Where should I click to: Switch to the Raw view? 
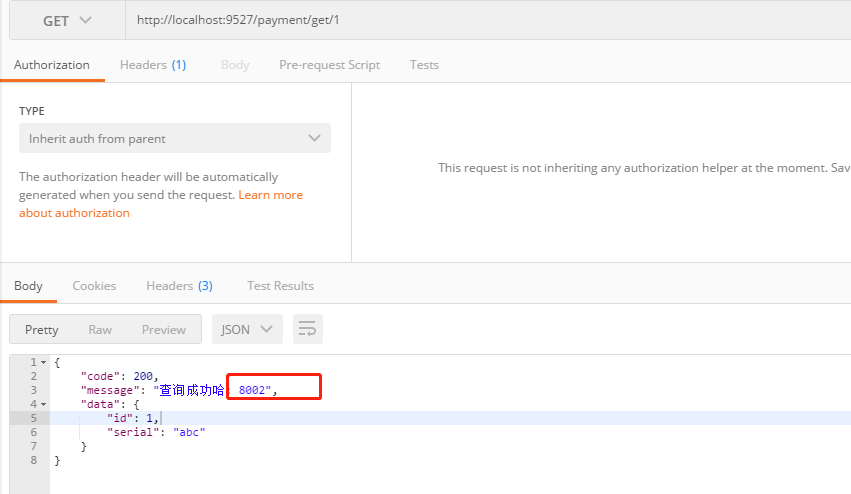(x=100, y=330)
